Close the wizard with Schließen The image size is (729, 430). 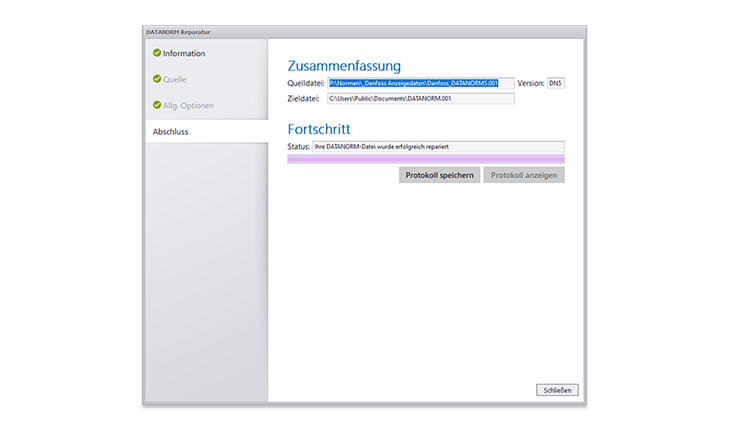coord(557,390)
